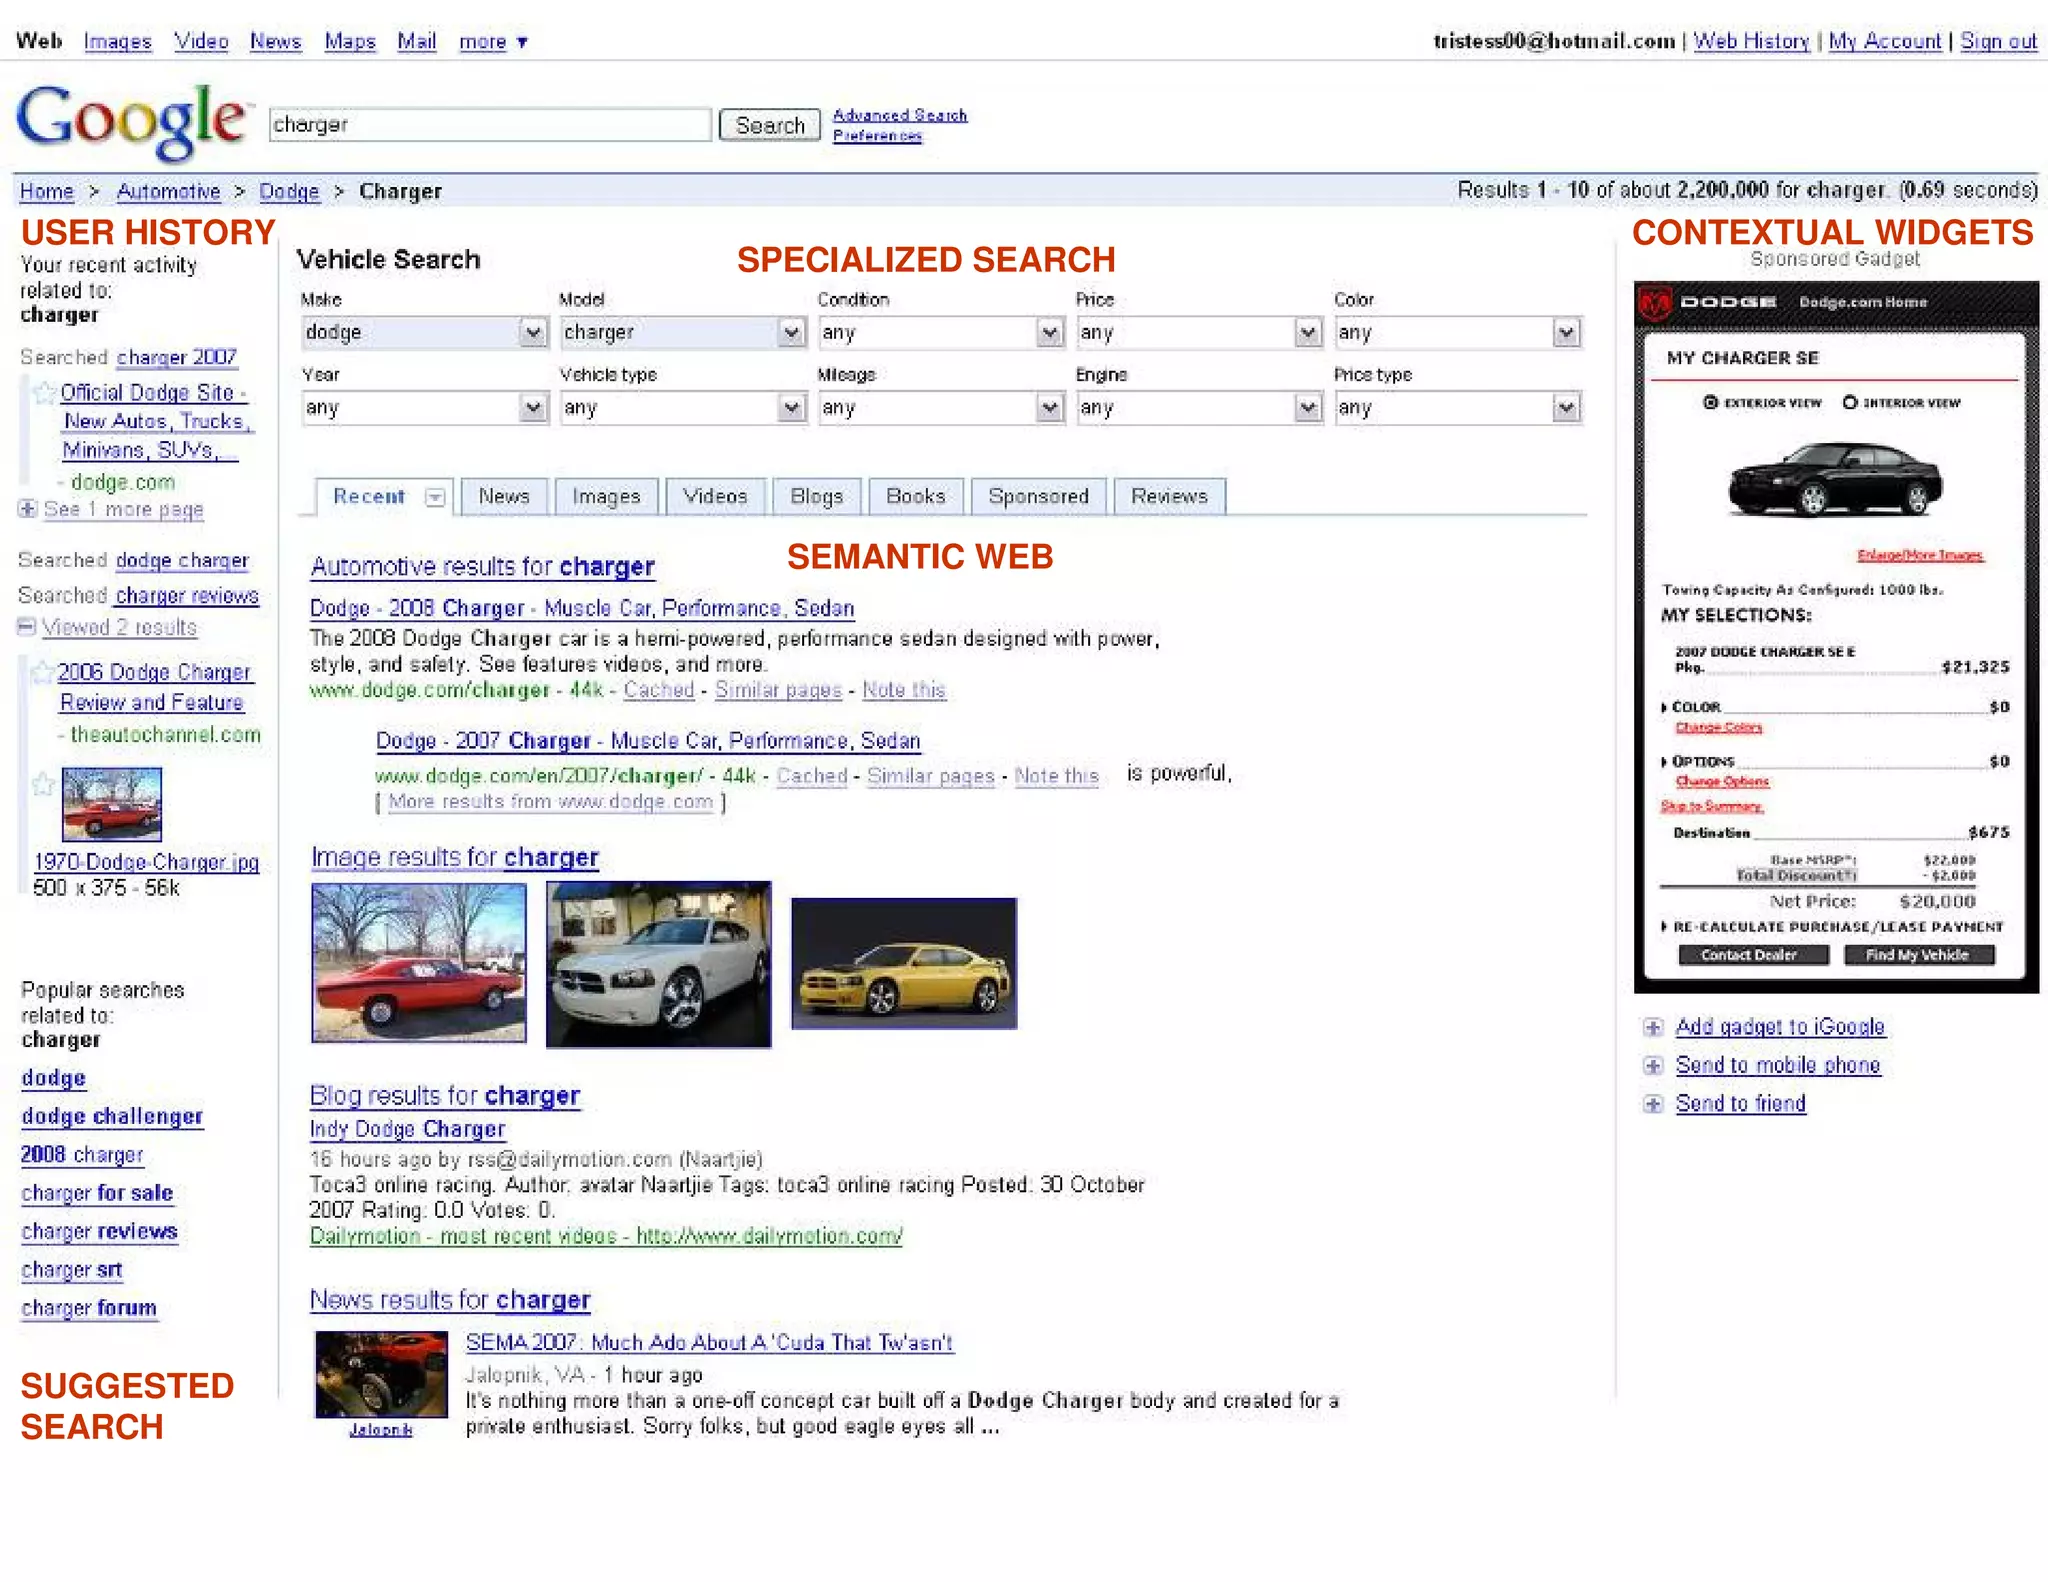Open the white Charger image result thumbnail

[659, 964]
